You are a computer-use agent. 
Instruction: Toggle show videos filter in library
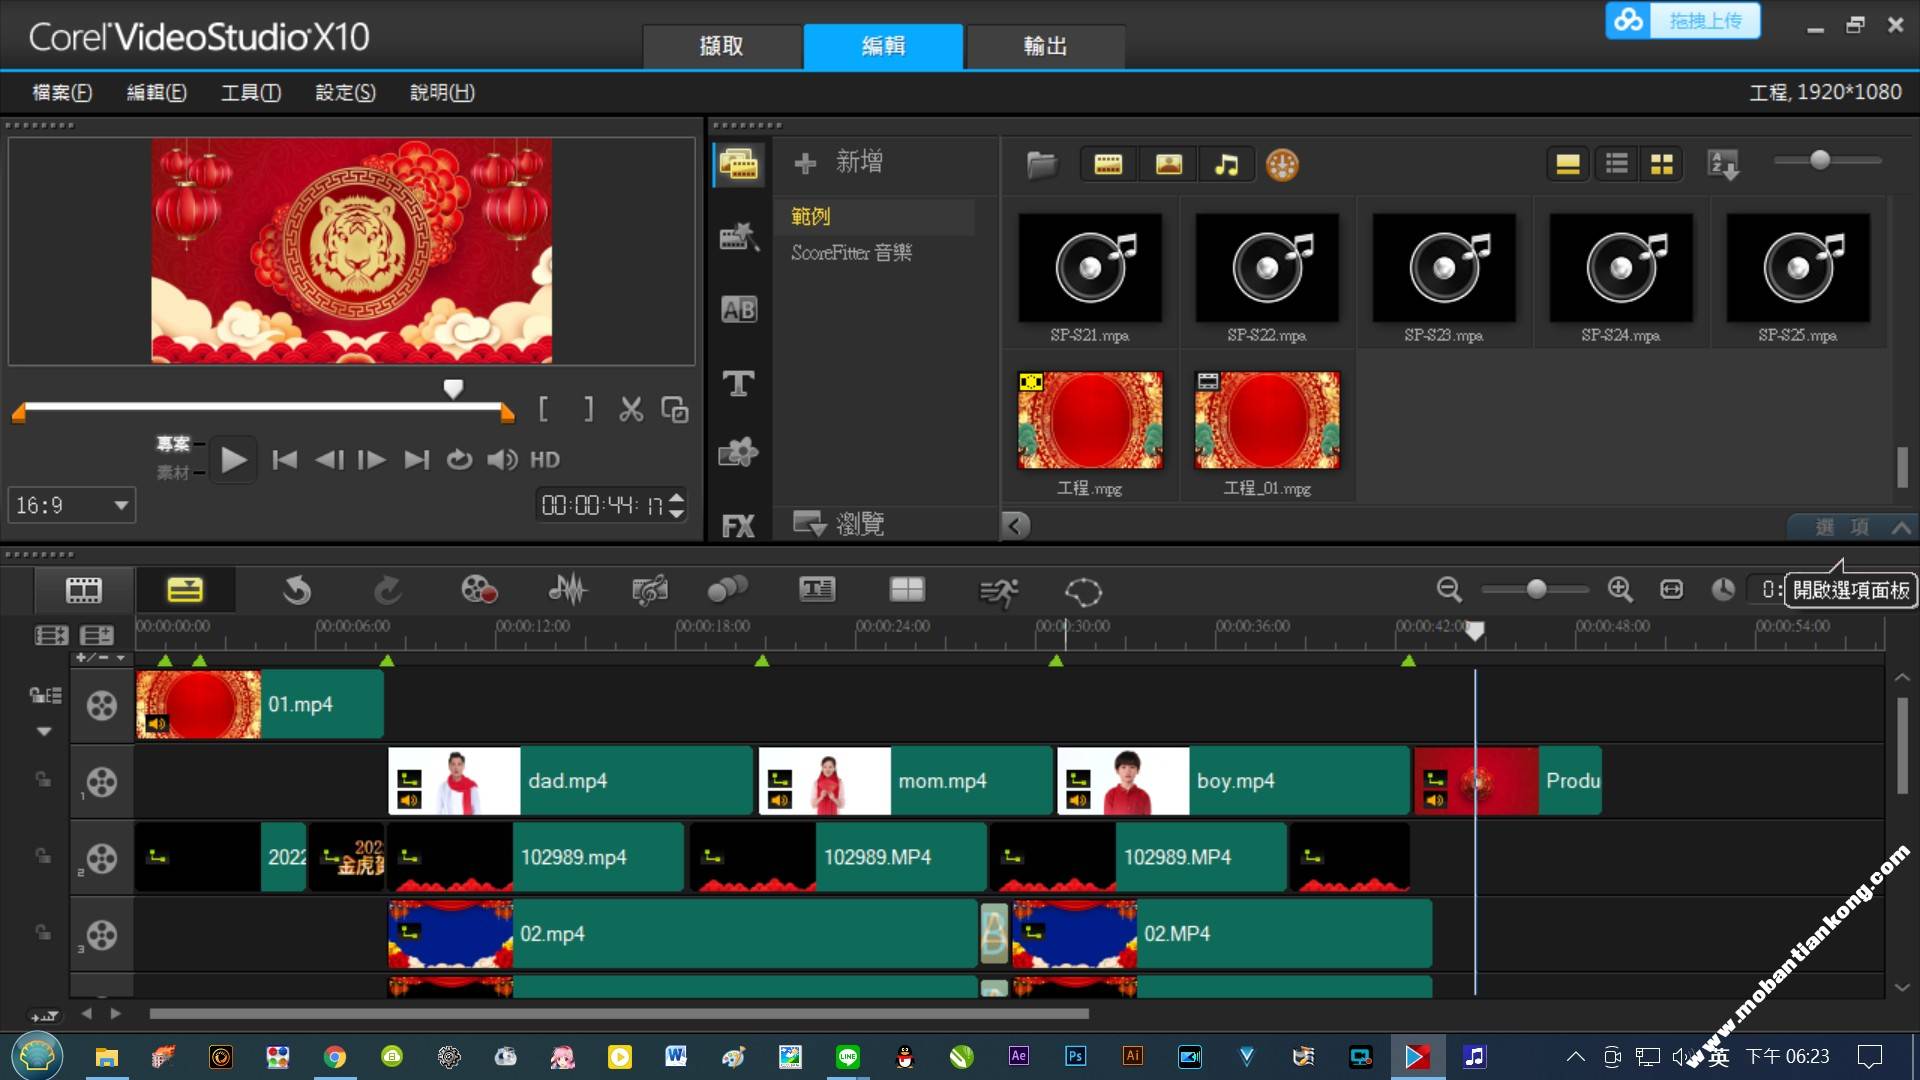tap(1108, 165)
